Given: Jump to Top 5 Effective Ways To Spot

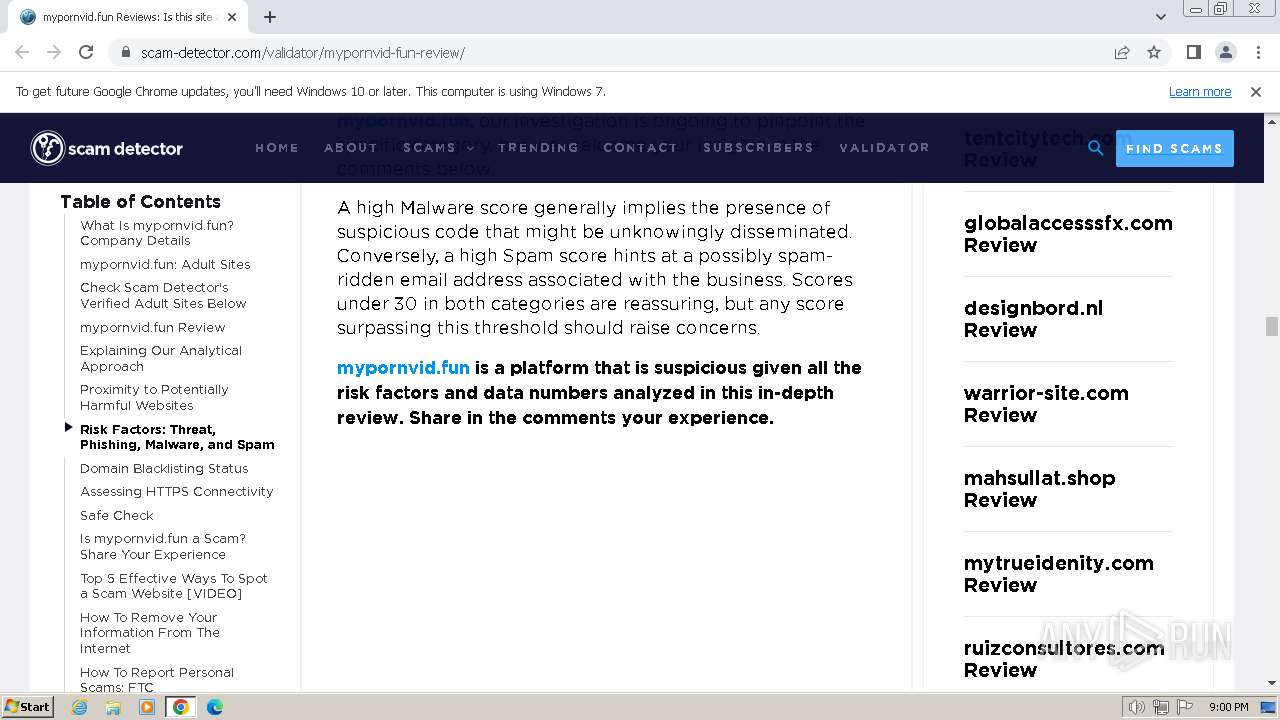Looking at the screenshot, I should click(174, 586).
